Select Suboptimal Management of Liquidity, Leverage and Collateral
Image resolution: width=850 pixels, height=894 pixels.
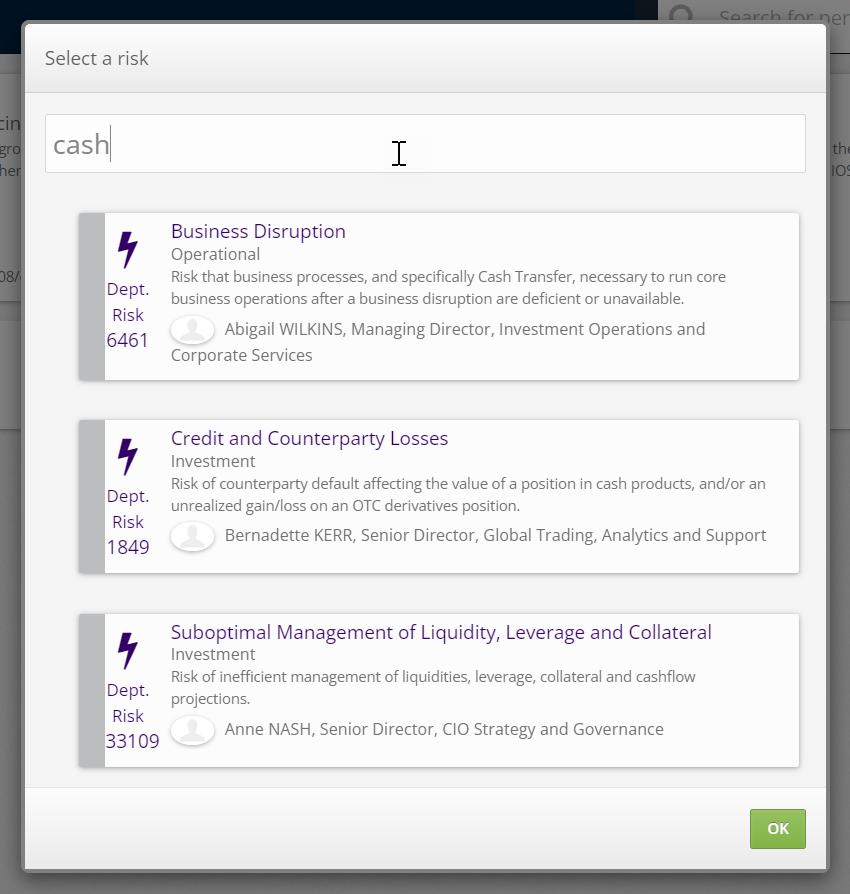pyautogui.click(x=441, y=632)
